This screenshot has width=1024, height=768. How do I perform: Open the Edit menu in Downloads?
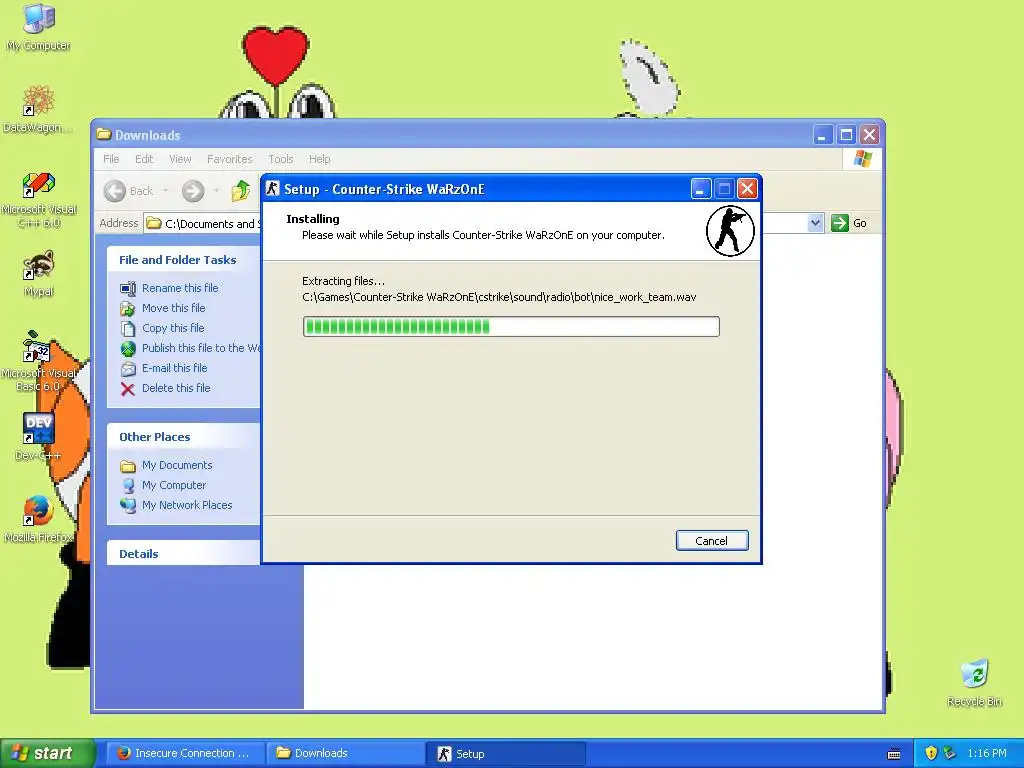click(144, 159)
